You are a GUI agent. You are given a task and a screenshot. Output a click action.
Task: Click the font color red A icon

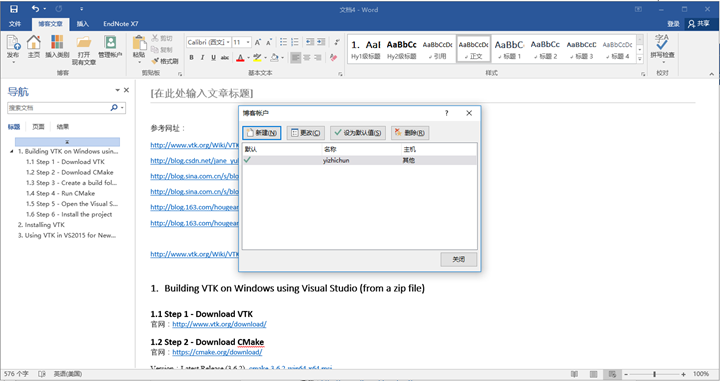coord(240,57)
